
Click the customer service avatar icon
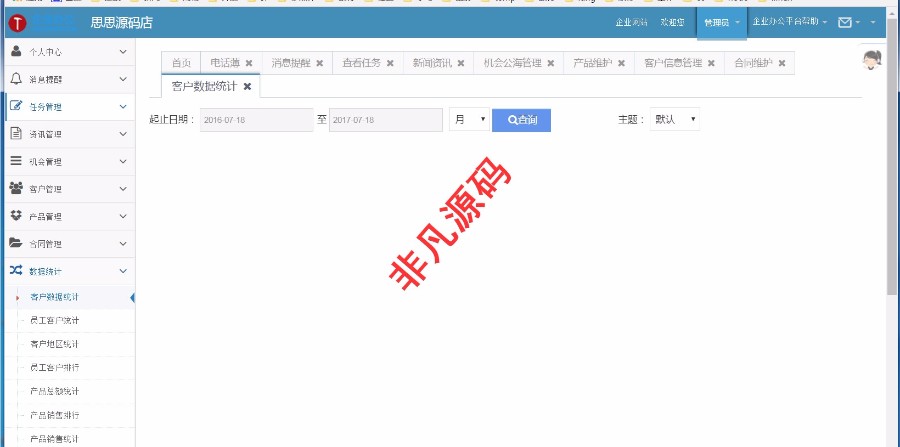[872, 60]
